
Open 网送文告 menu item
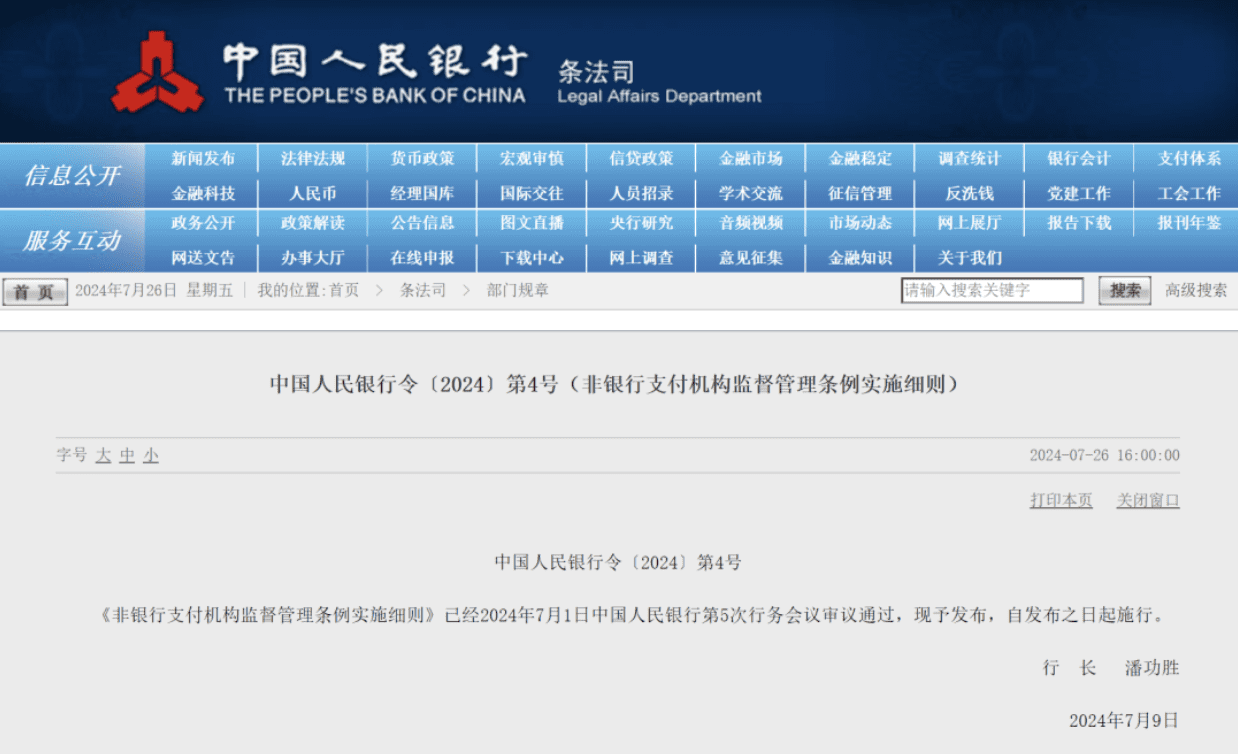coord(203,258)
